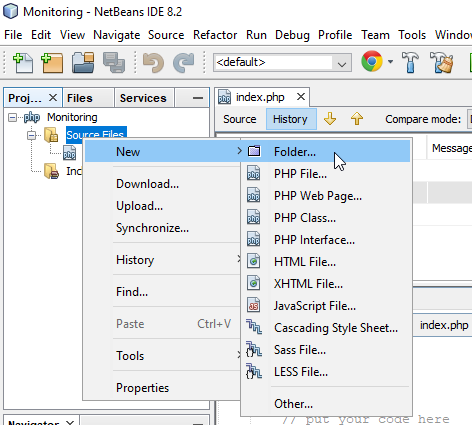Open the Tools menu in menu bar

click(x=412, y=35)
